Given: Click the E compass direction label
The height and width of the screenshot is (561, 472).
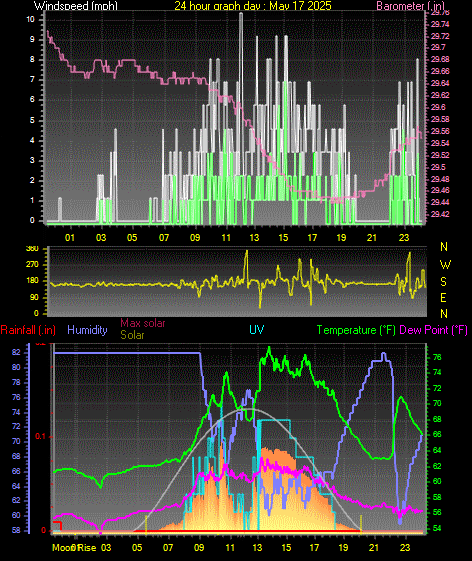Looking at the screenshot, I should tap(443, 298).
